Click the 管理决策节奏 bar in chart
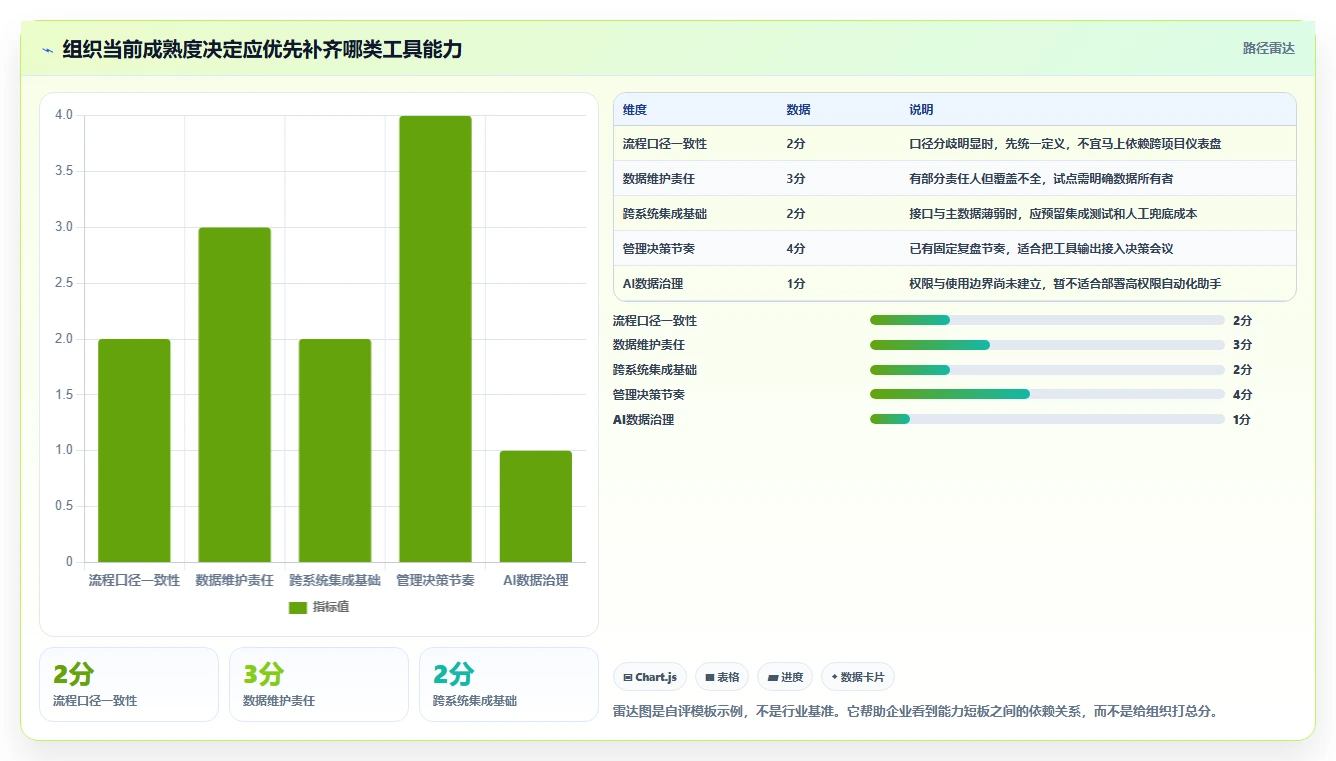This screenshot has width=1336, height=761. pos(435,339)
